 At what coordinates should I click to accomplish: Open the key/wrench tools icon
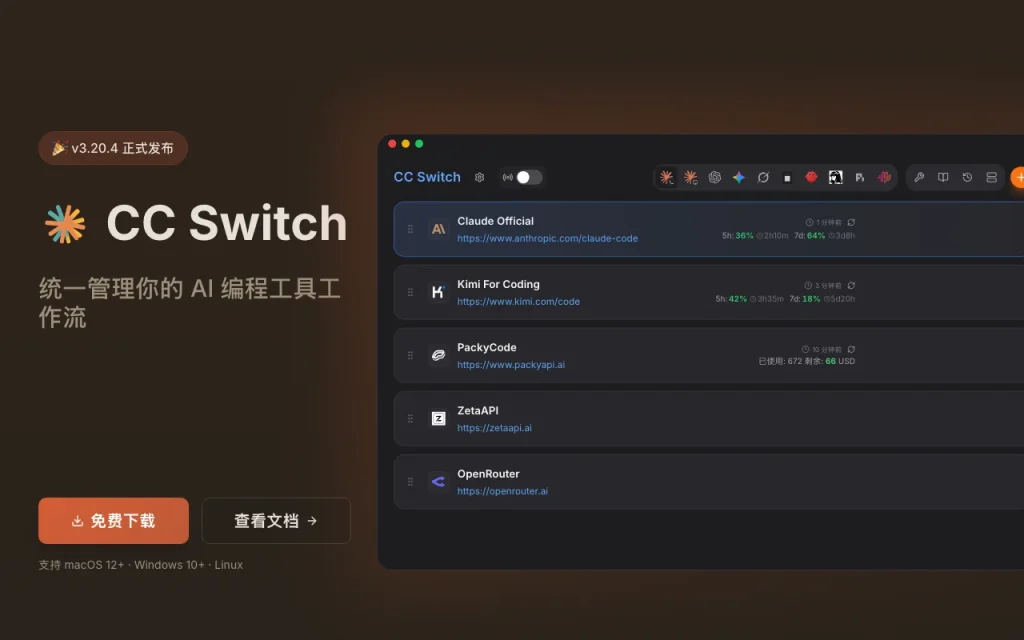pyautogui.click(x=919, y=177)
